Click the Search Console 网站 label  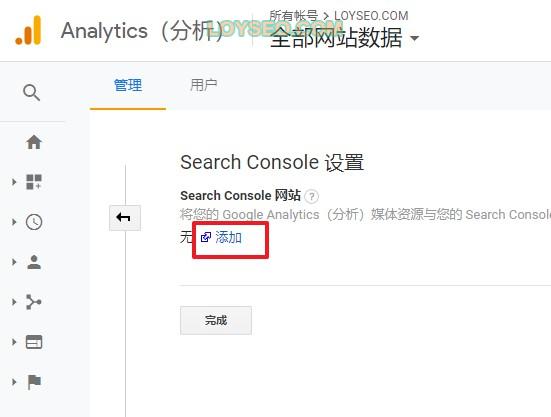coord(240,195)
